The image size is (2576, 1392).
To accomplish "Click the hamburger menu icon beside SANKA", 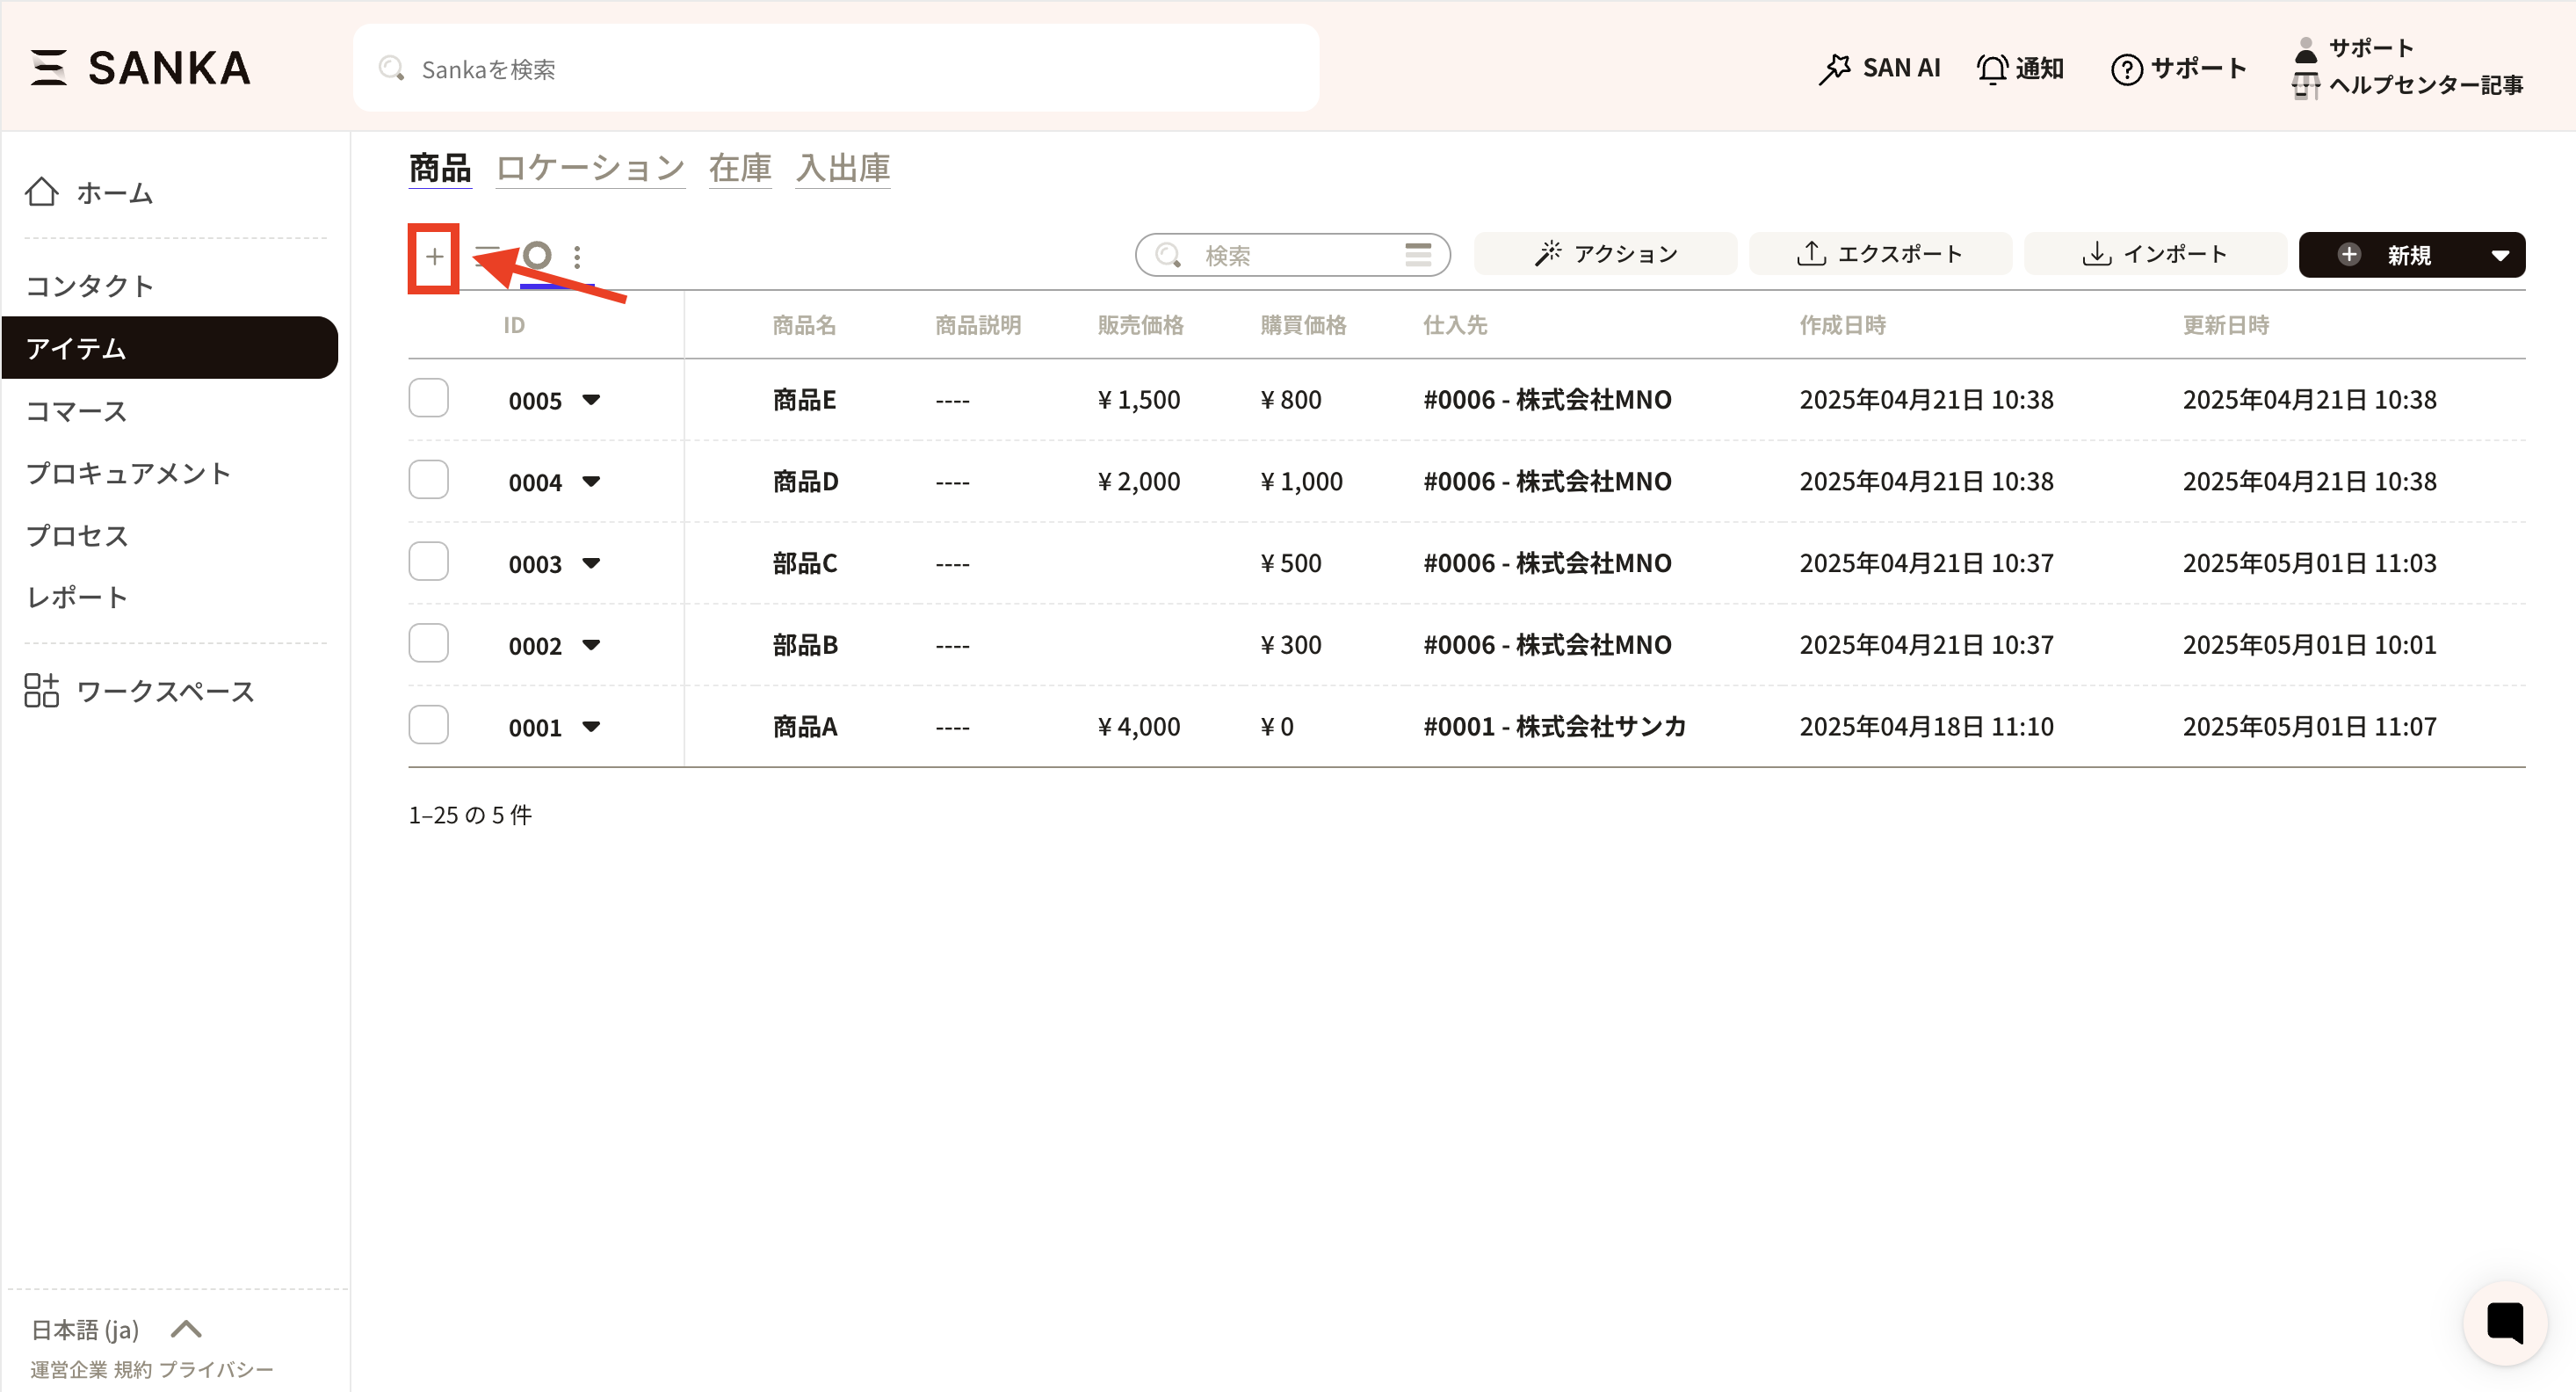I will (48, 68).
